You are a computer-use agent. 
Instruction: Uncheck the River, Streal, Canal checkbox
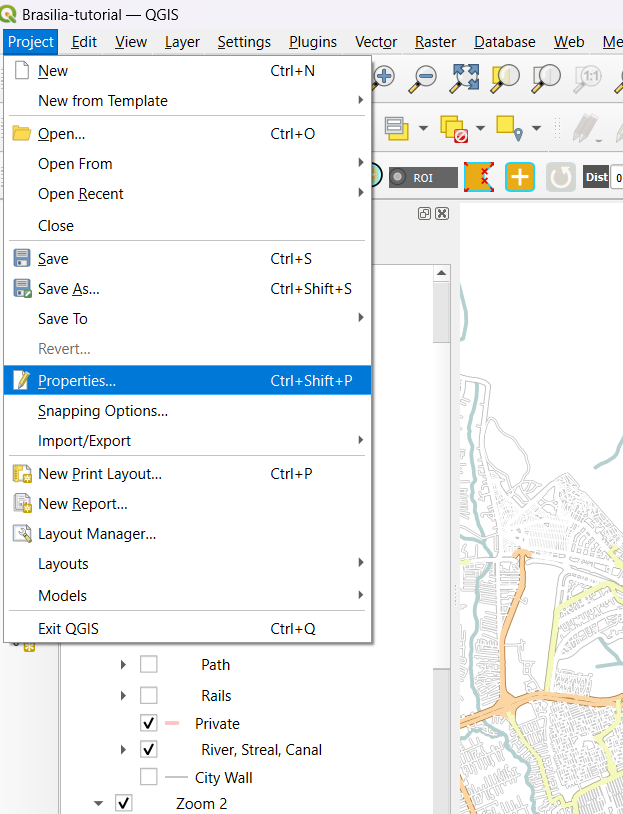point(148,749)
